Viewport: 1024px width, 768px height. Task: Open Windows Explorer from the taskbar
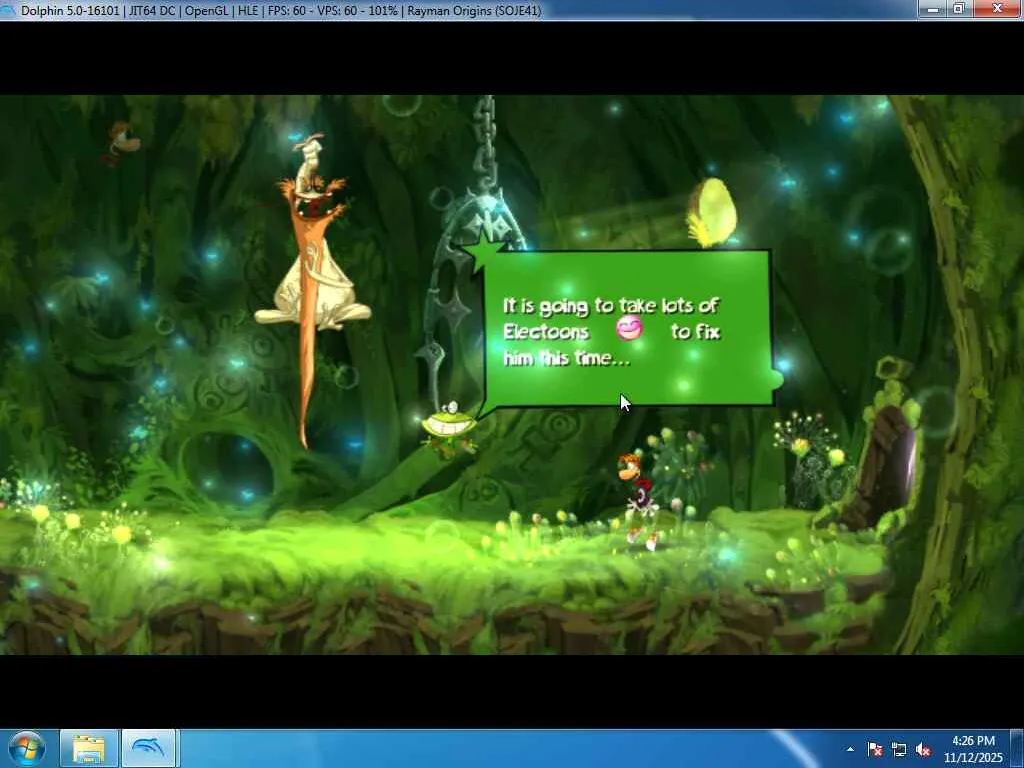point(89,749)
